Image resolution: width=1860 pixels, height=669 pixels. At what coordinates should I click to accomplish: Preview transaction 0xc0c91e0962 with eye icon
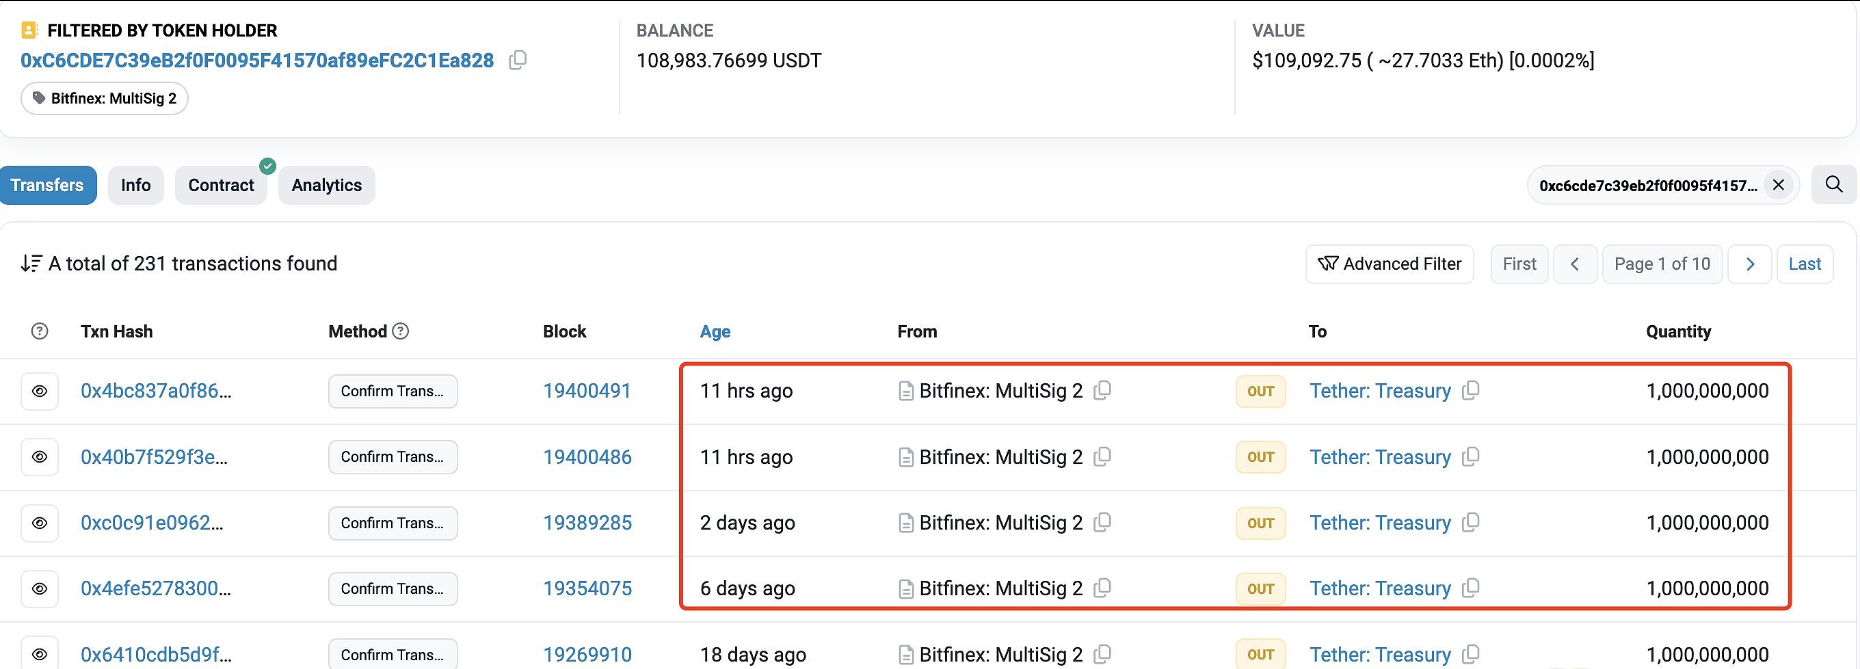(x=40, y=523)
